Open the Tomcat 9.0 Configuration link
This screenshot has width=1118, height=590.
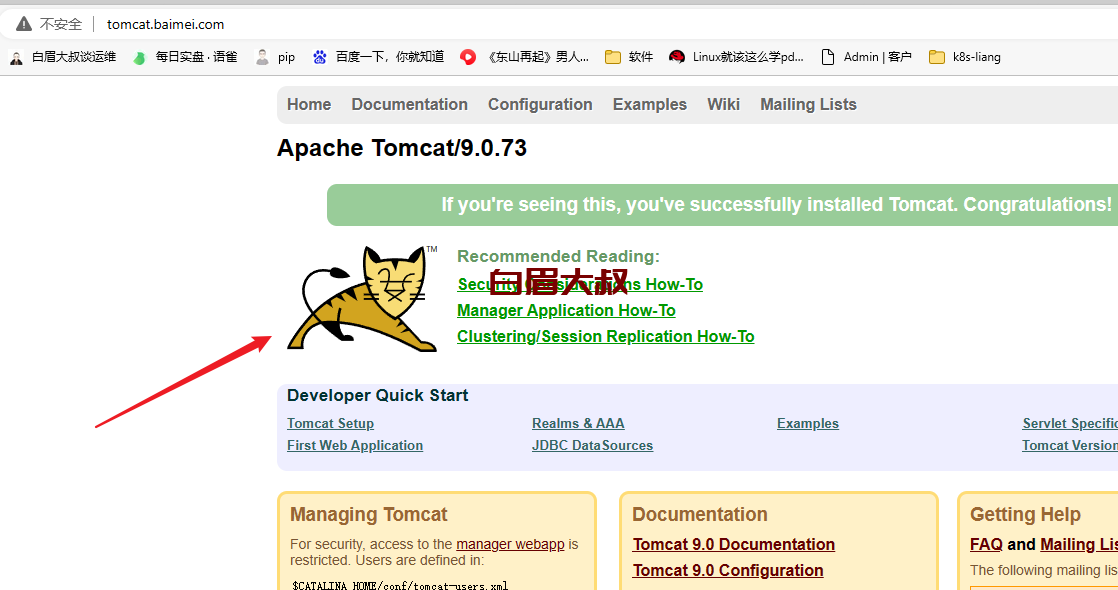pyautogui.click(x=727, y=570)
